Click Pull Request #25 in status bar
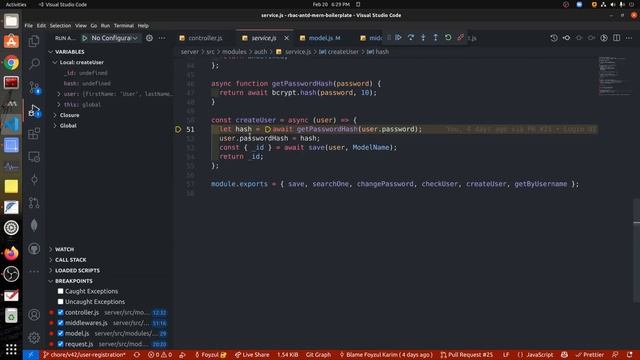 (x=467, y=355)
